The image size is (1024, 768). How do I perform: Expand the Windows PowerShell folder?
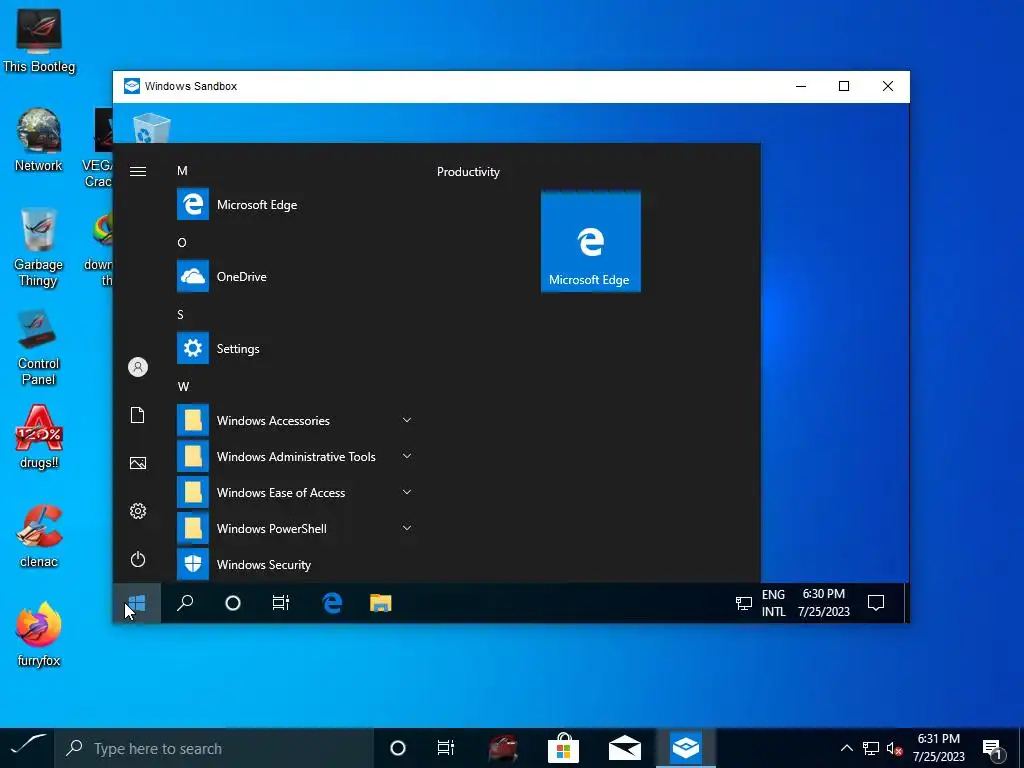click(294, 528)
